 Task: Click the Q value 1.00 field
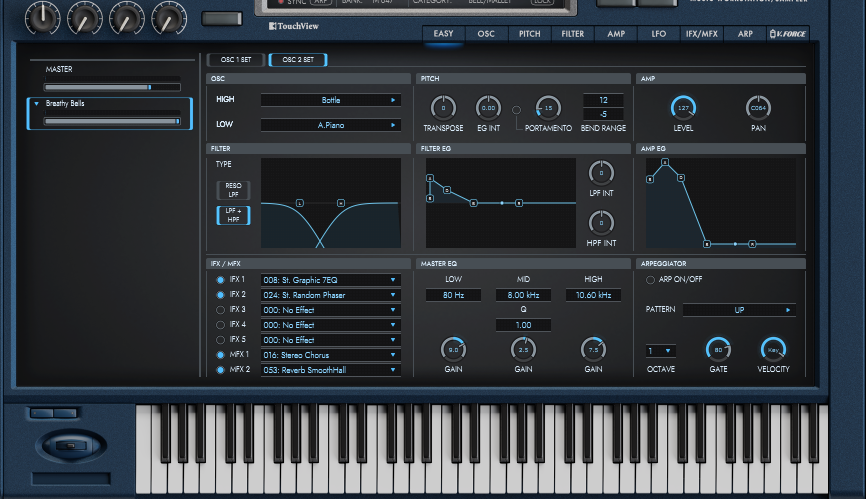pos(523,325)
